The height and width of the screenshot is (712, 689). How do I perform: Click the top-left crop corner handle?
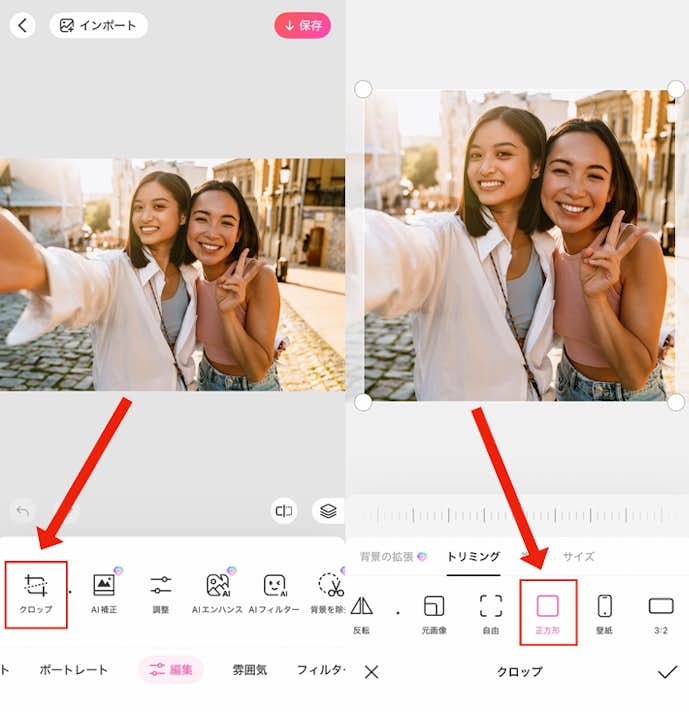pos(363,89)
